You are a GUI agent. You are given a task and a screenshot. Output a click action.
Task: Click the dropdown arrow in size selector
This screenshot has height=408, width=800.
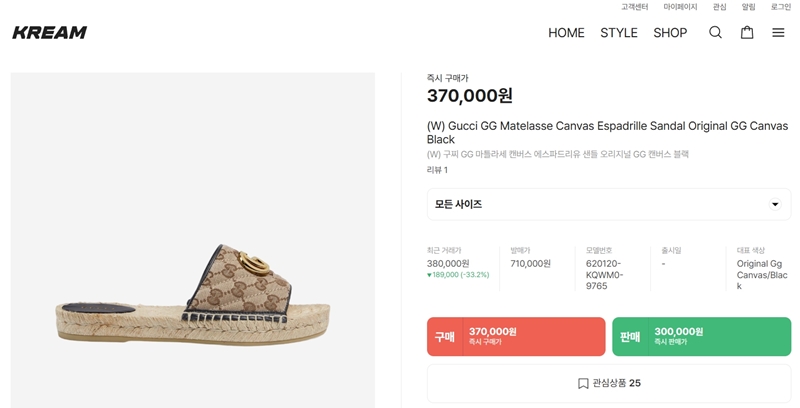[x=774, y=205]
